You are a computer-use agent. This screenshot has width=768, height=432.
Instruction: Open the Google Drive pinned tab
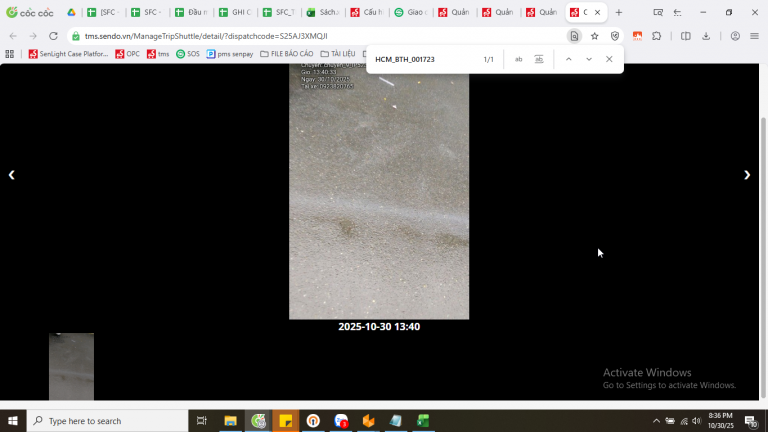(x=71, y=12)
